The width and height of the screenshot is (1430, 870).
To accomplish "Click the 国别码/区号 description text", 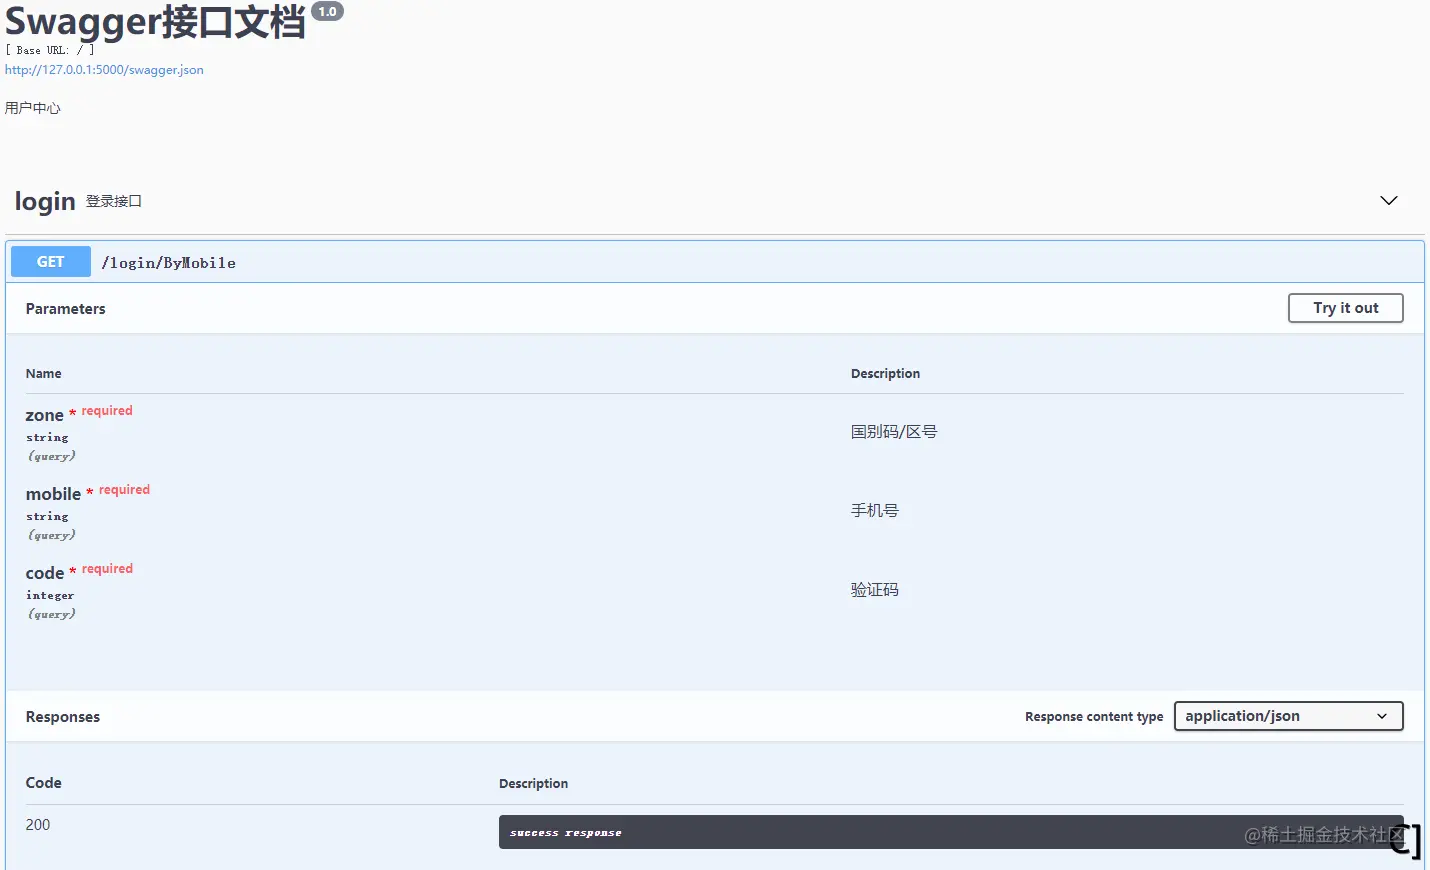I will coord(894,432).
